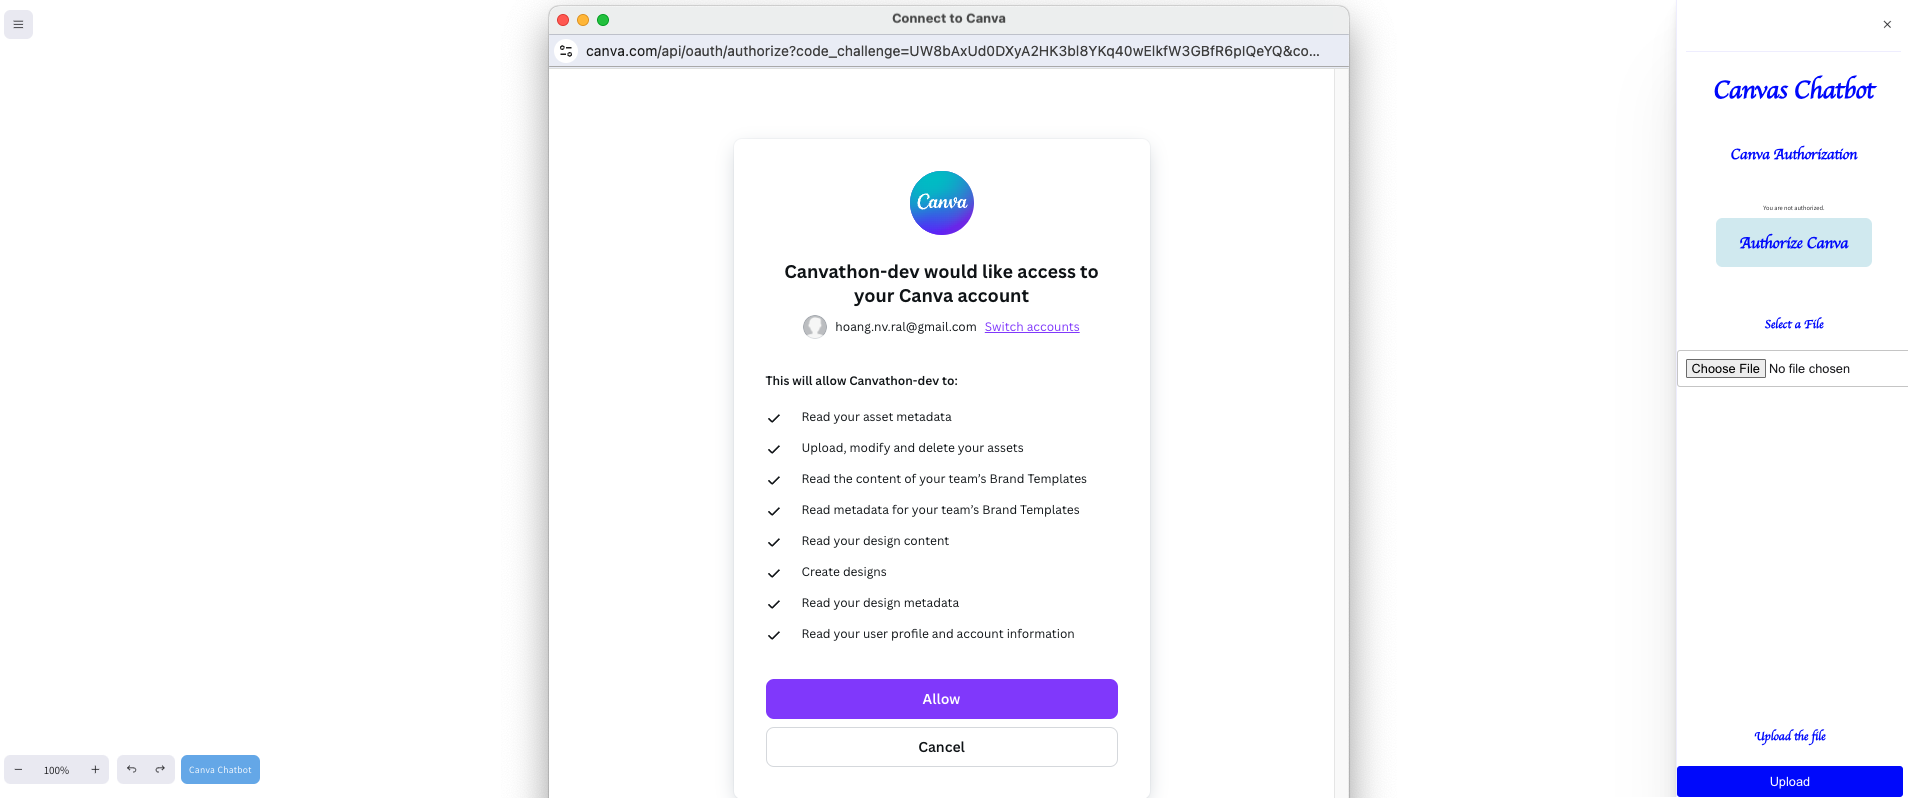1908x798 pixels.
Task: Click the zoom out minus icon
Action: click(18, 770)
